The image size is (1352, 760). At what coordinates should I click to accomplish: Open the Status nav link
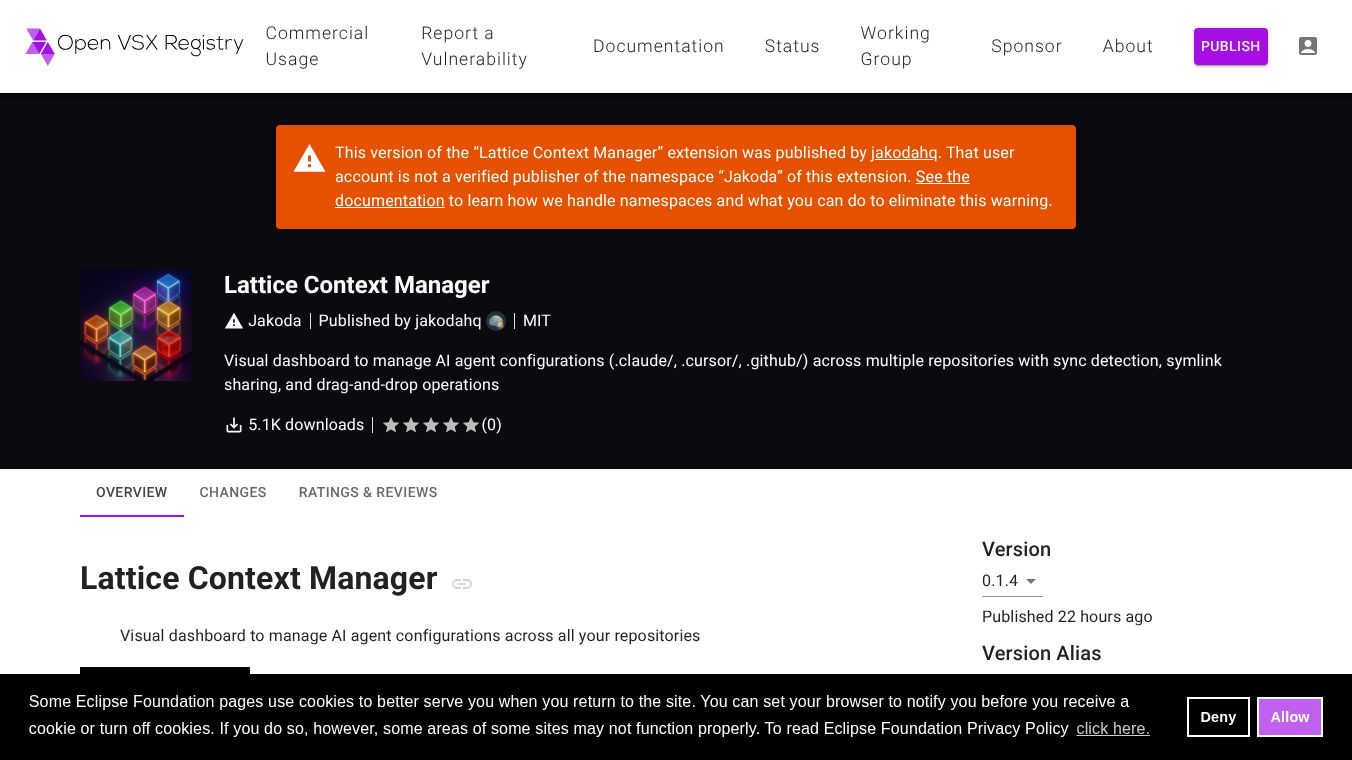[x=792, y=46]
